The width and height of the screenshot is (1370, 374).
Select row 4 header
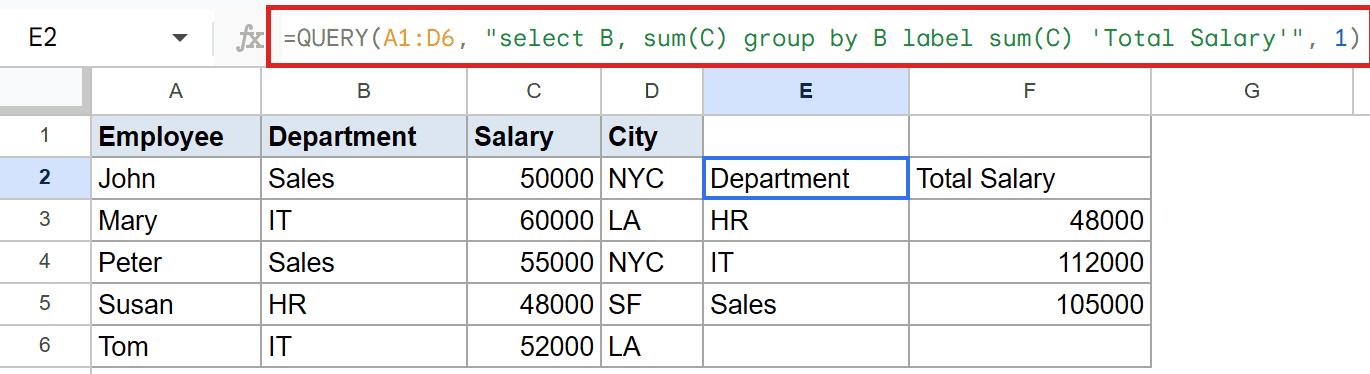[45, 262]
